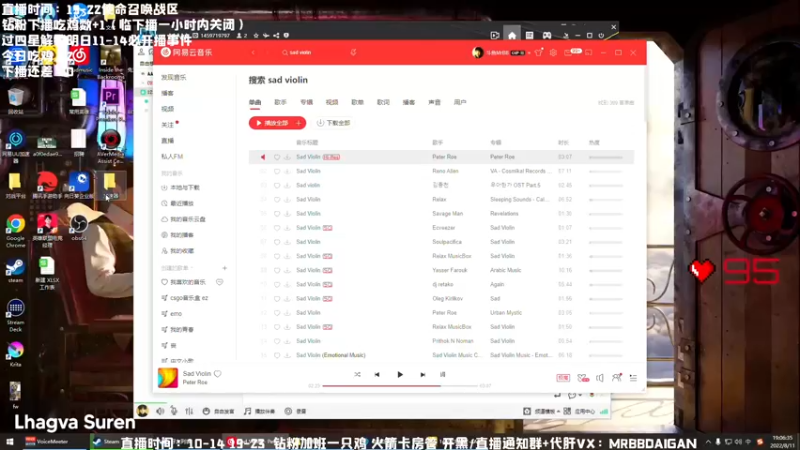Like the Yasser Farouk Sad Violin row
The width and height of the screenshot is (800, 450).
pyautogui.click(x=277, y=270)
